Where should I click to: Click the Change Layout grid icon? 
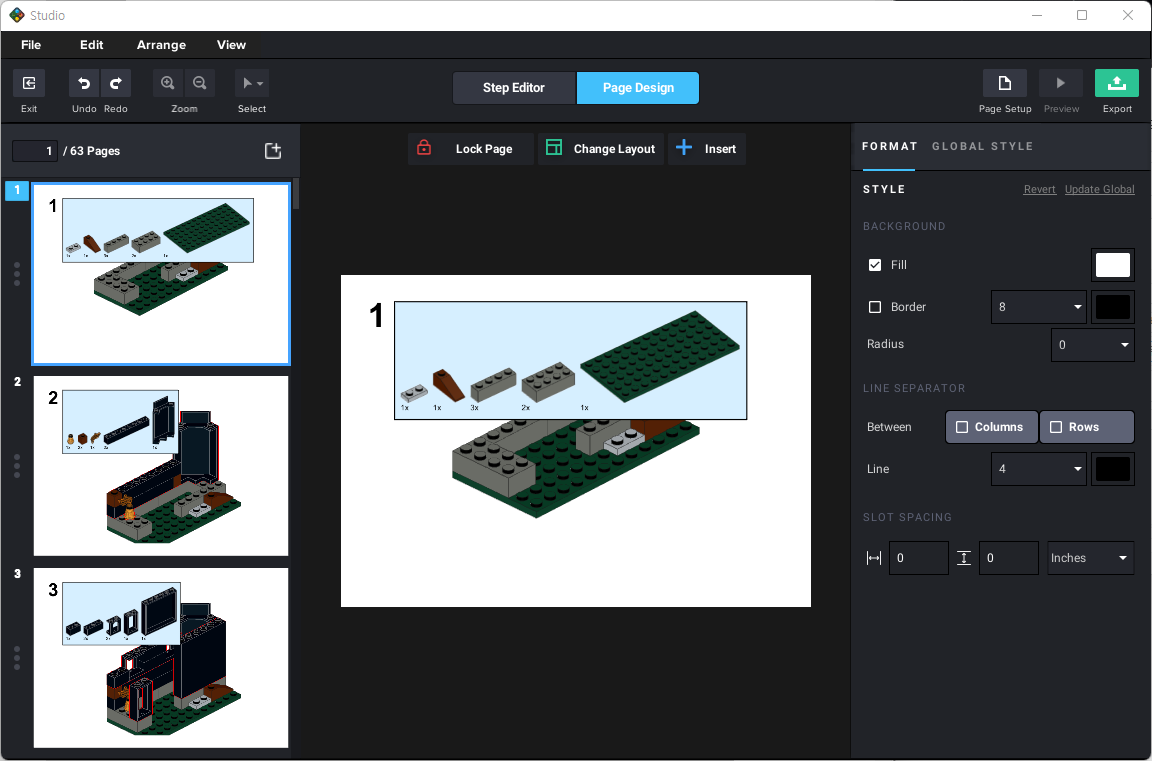click(553, 148)
